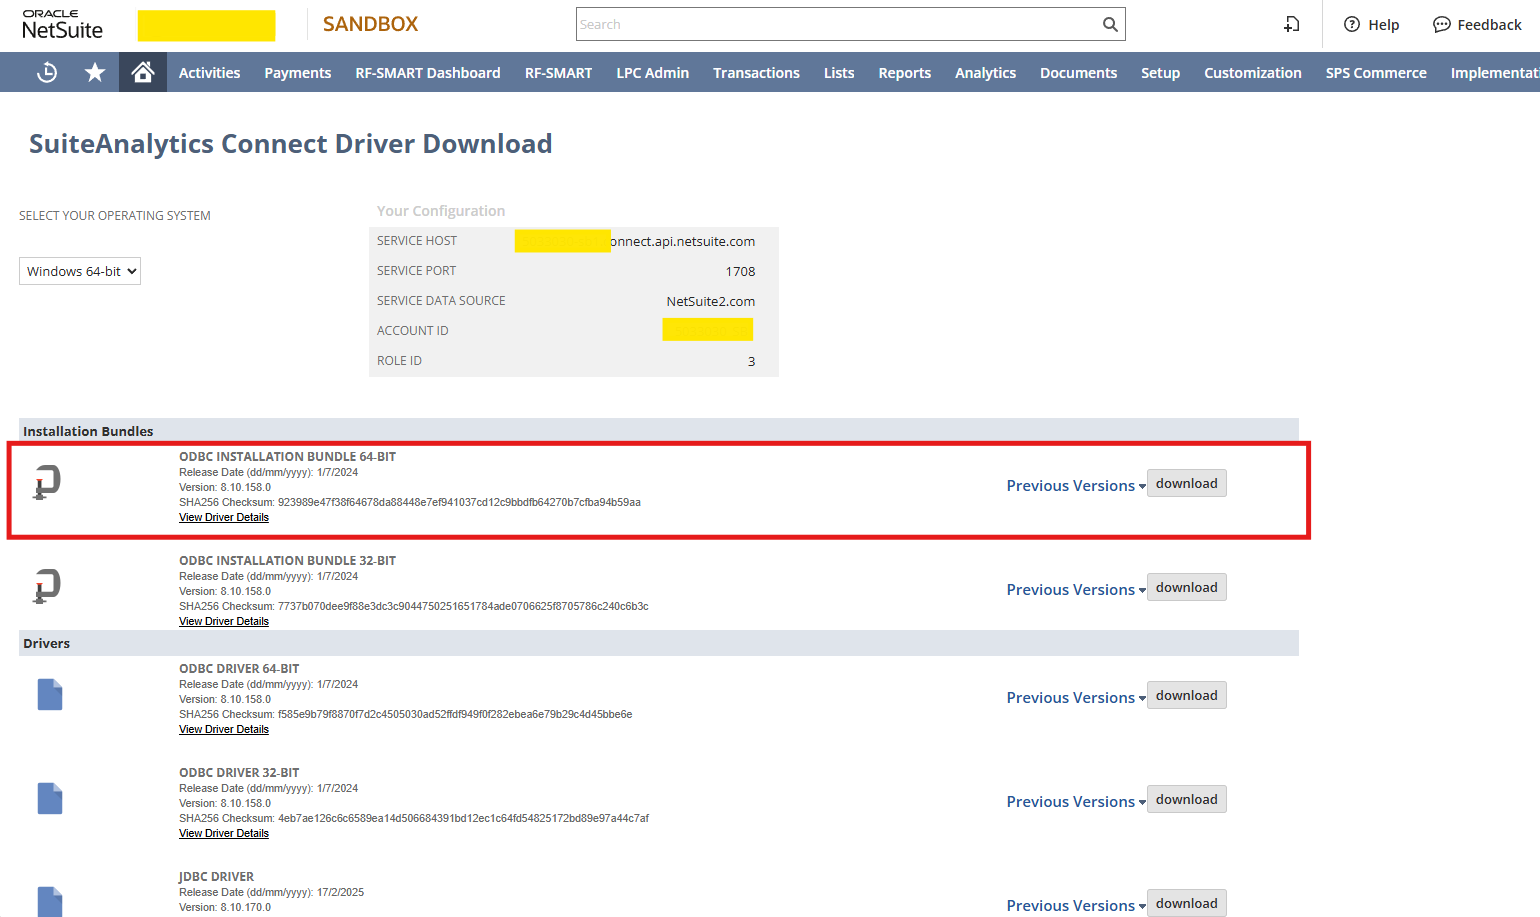
Task: Click the ODBC Installation Bundle 64-bit icon
Action: [x=47, y=483]
